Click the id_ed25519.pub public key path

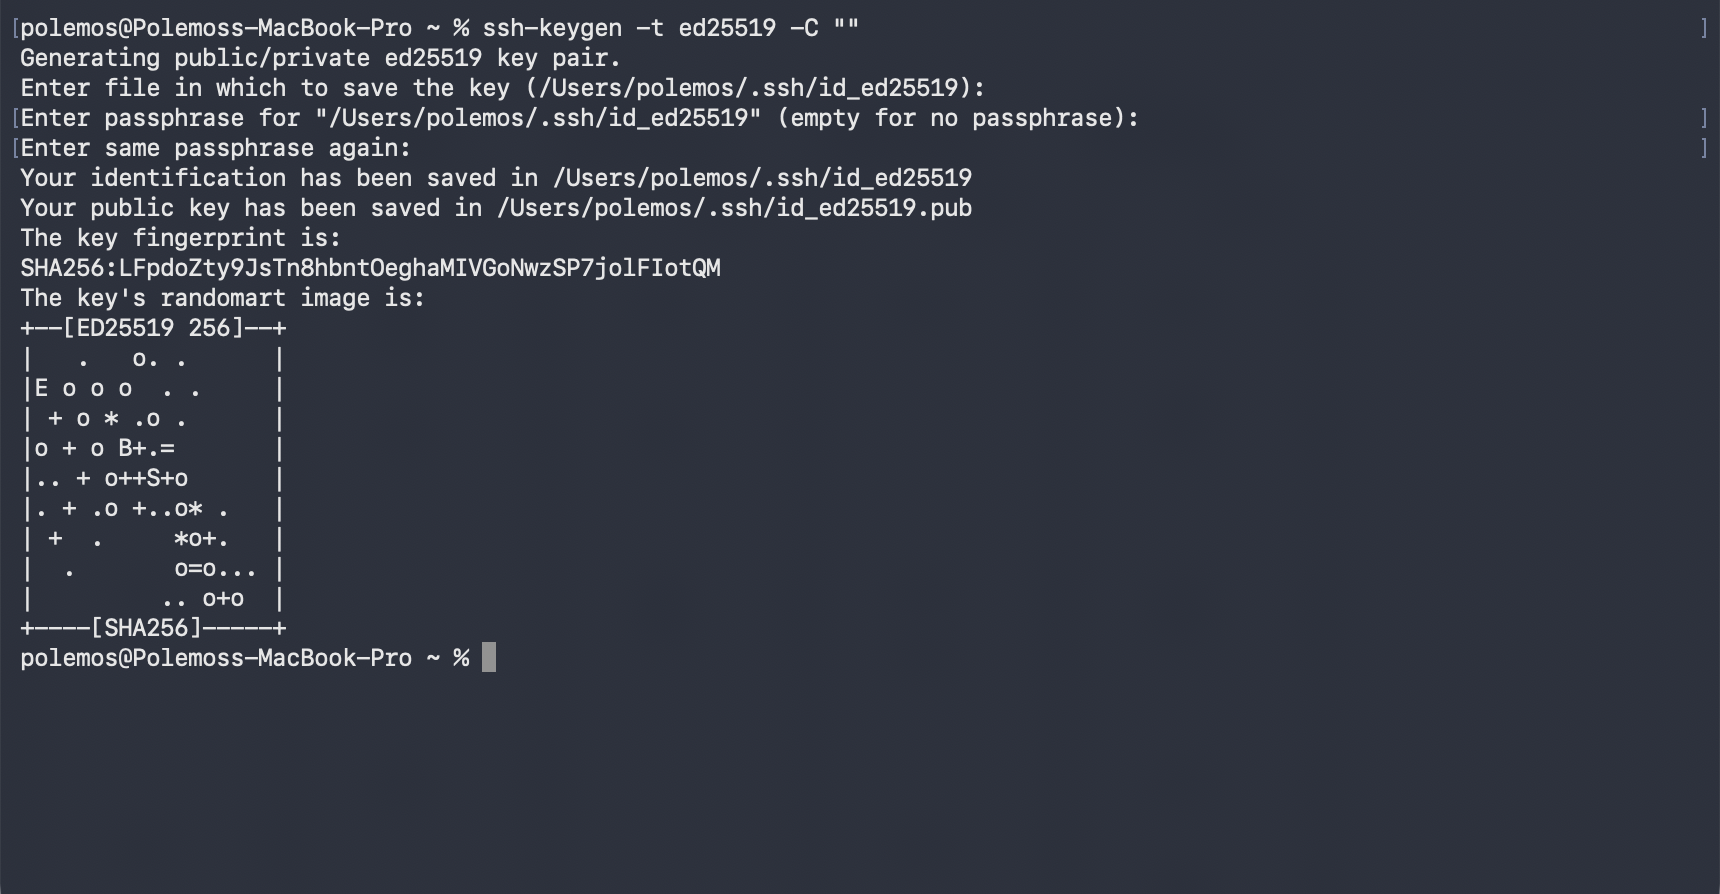pyautogui.click(x=734, y=208)
